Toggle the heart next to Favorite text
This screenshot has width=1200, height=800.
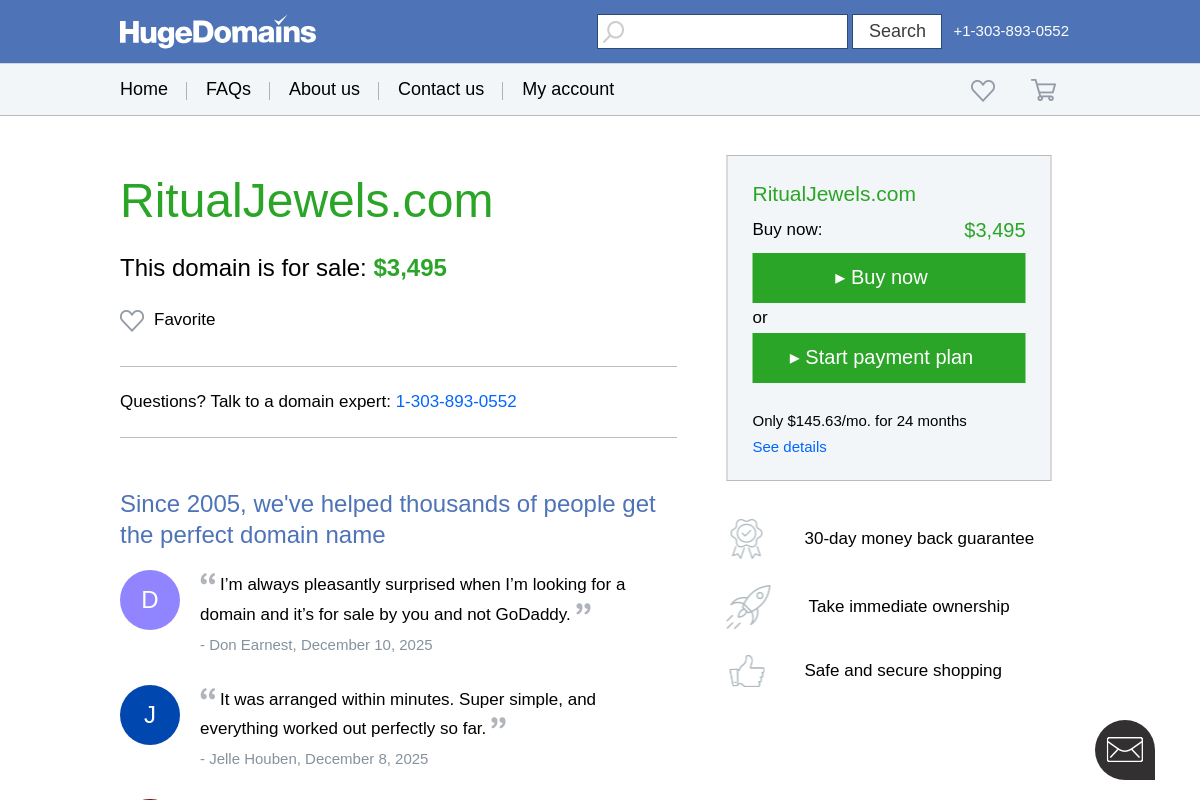131,320
